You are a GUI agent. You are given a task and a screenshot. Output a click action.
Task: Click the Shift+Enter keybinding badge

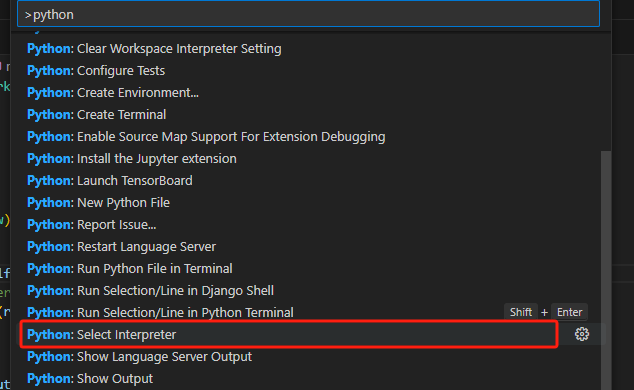tap(546, 312)
